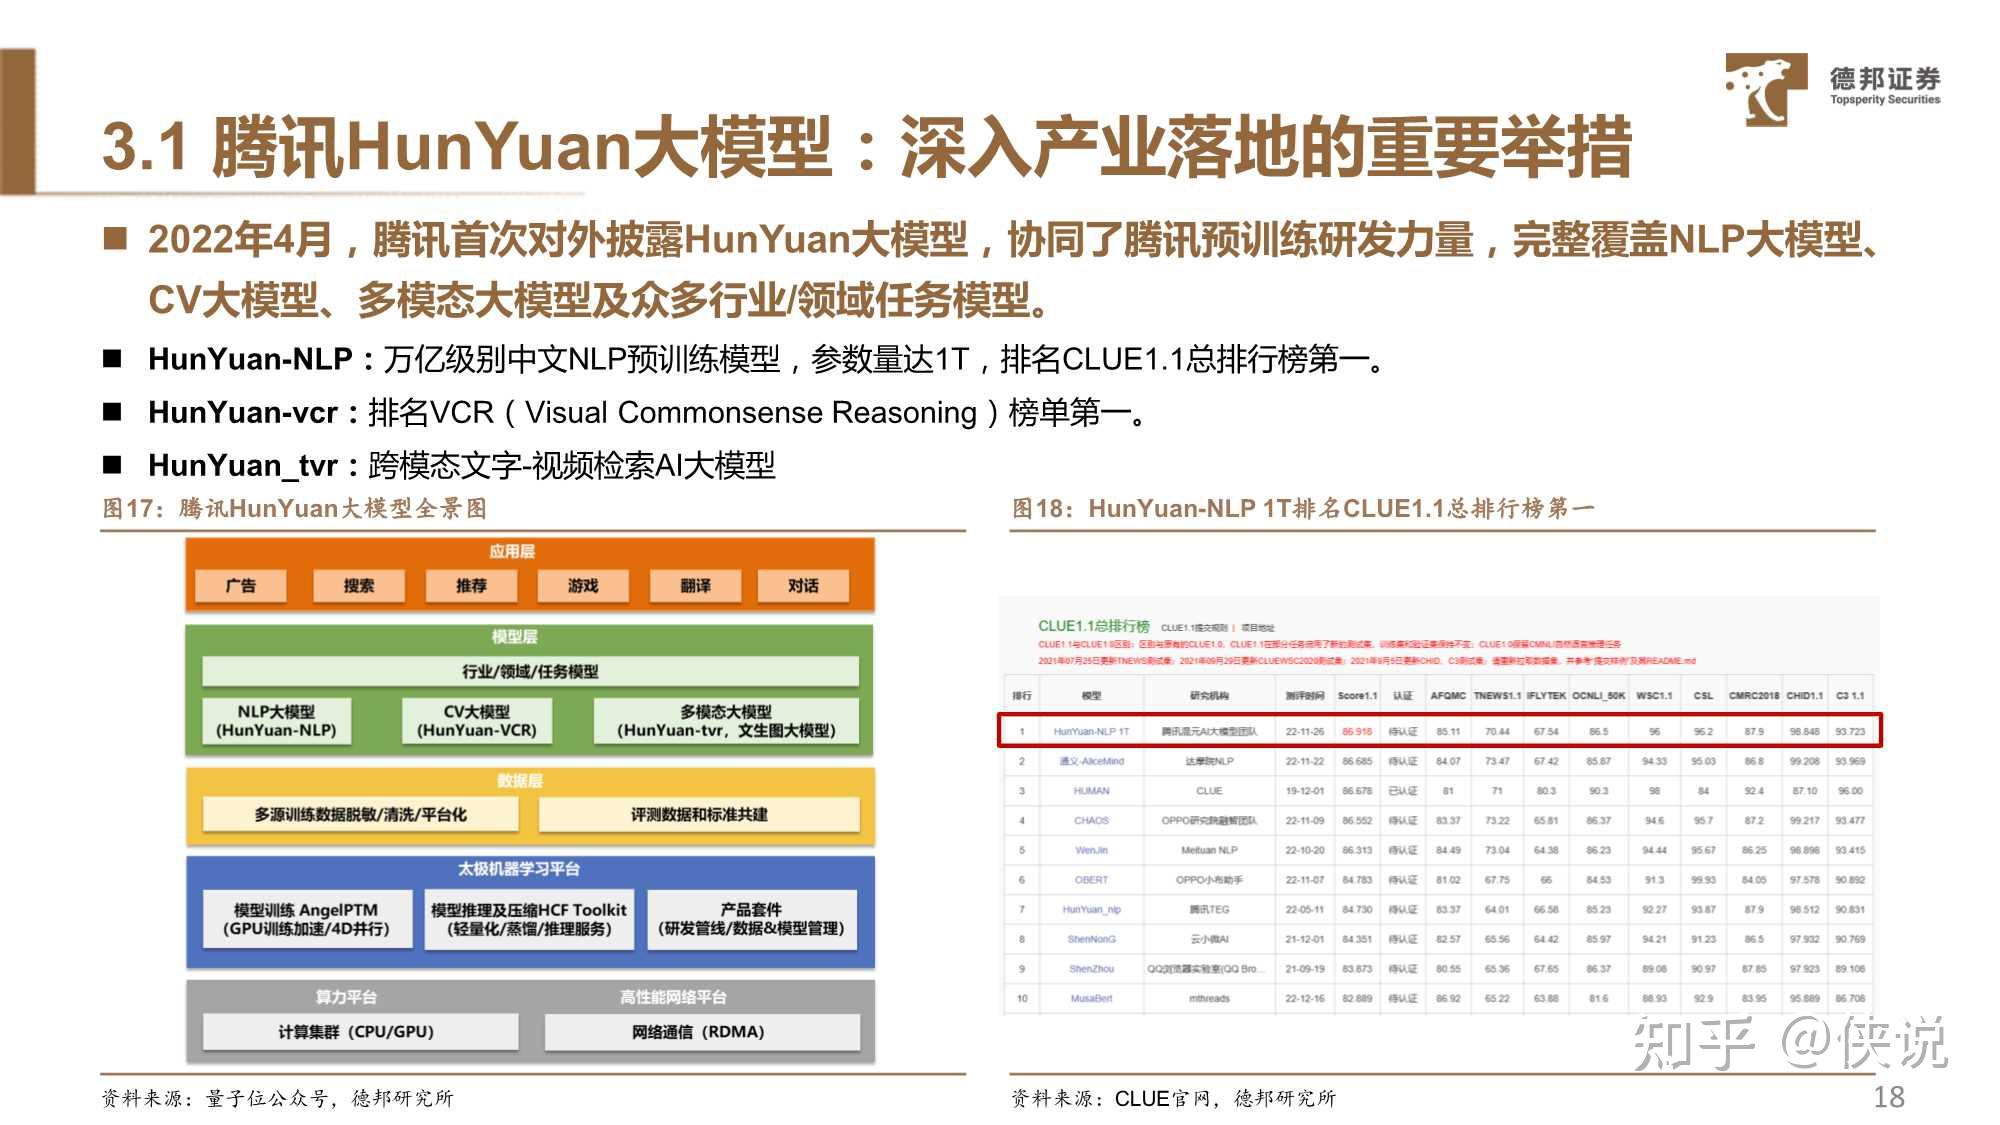Screen dimensions: 2000x1125
Task: Open the OBERT model link
Action: click(1091, 880)
